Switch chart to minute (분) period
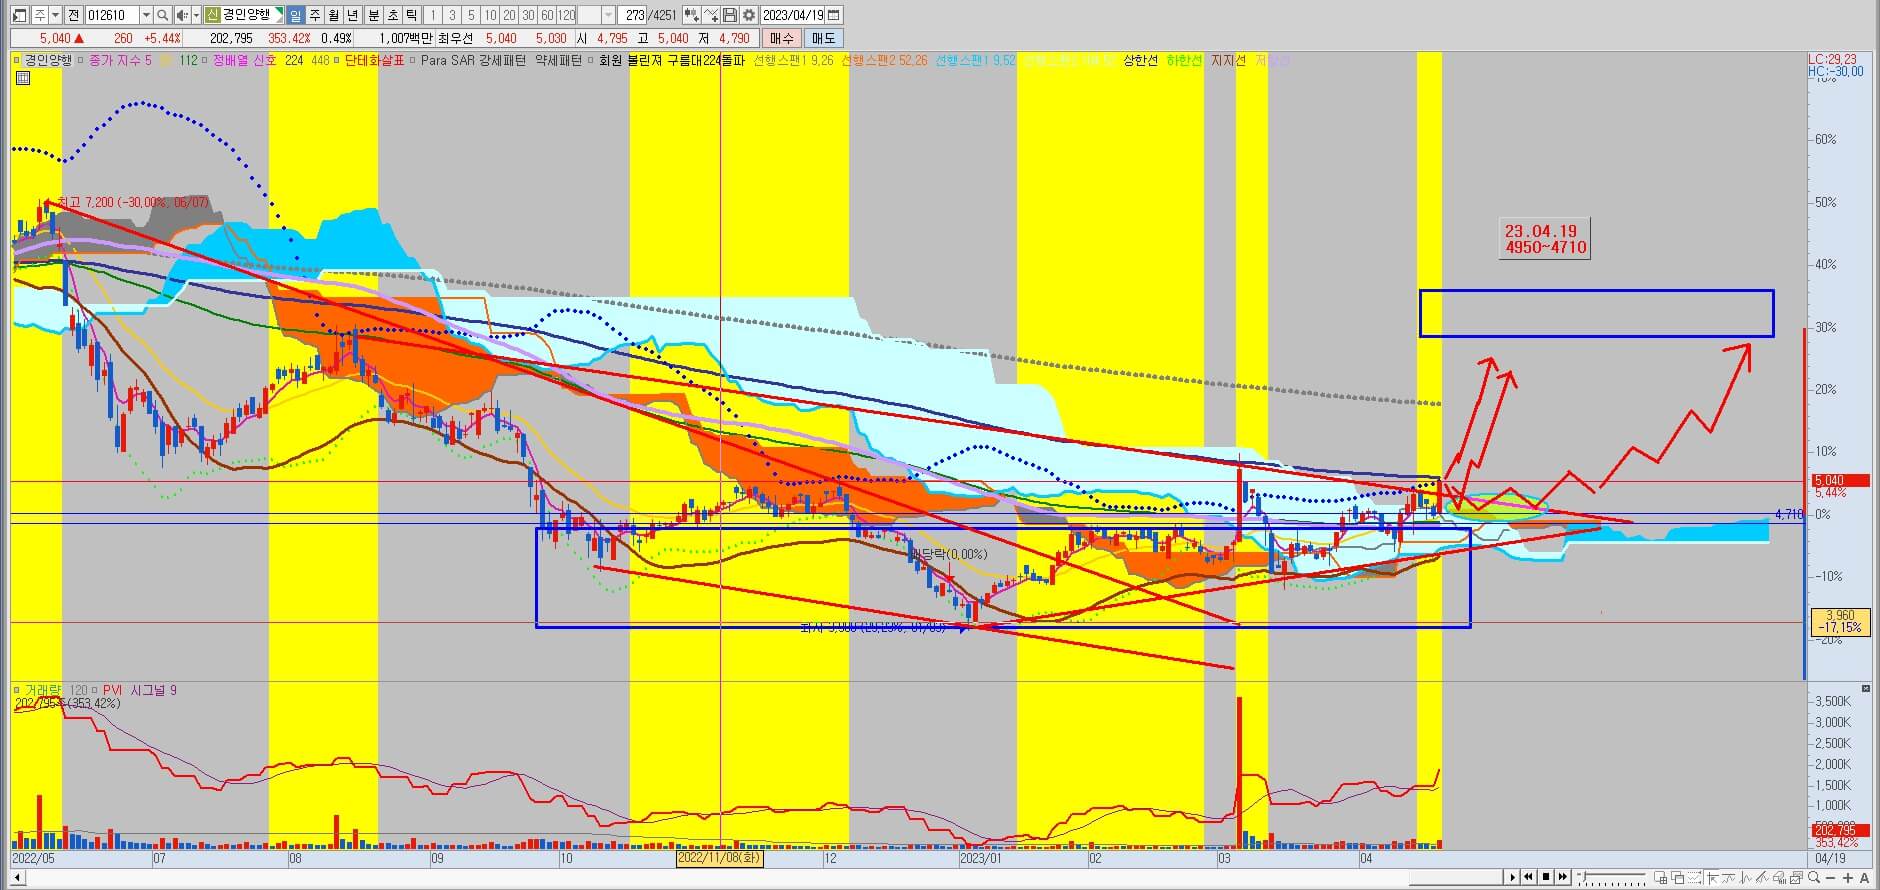The image size is (1880, 890). point(373,15)
